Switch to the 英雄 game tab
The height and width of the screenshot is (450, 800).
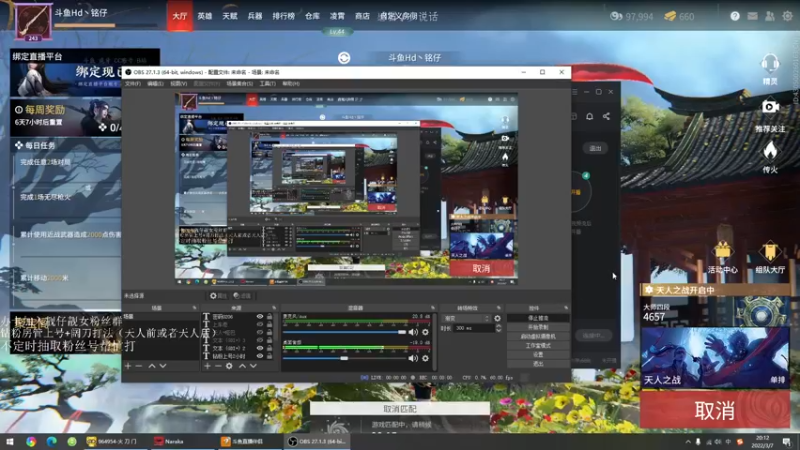coord(205,16)
